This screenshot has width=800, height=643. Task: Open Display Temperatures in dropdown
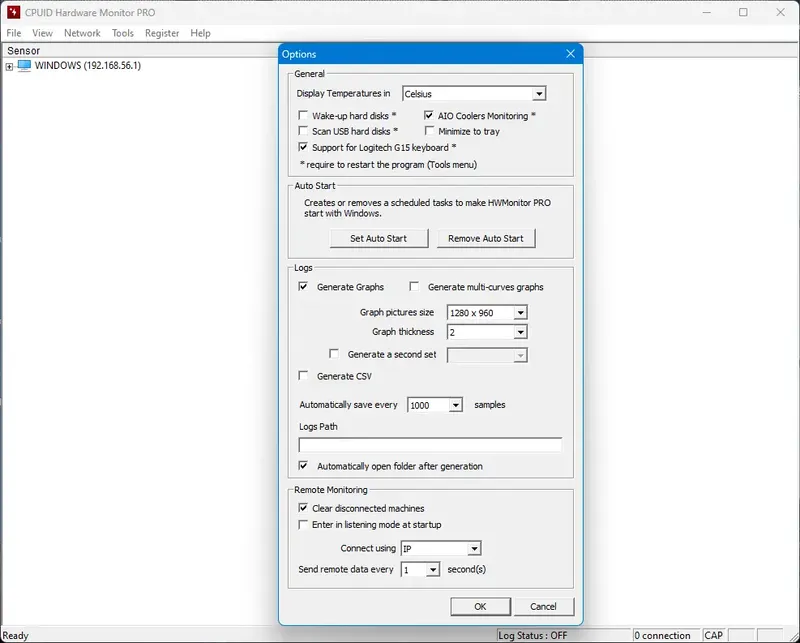pos(474,94)
